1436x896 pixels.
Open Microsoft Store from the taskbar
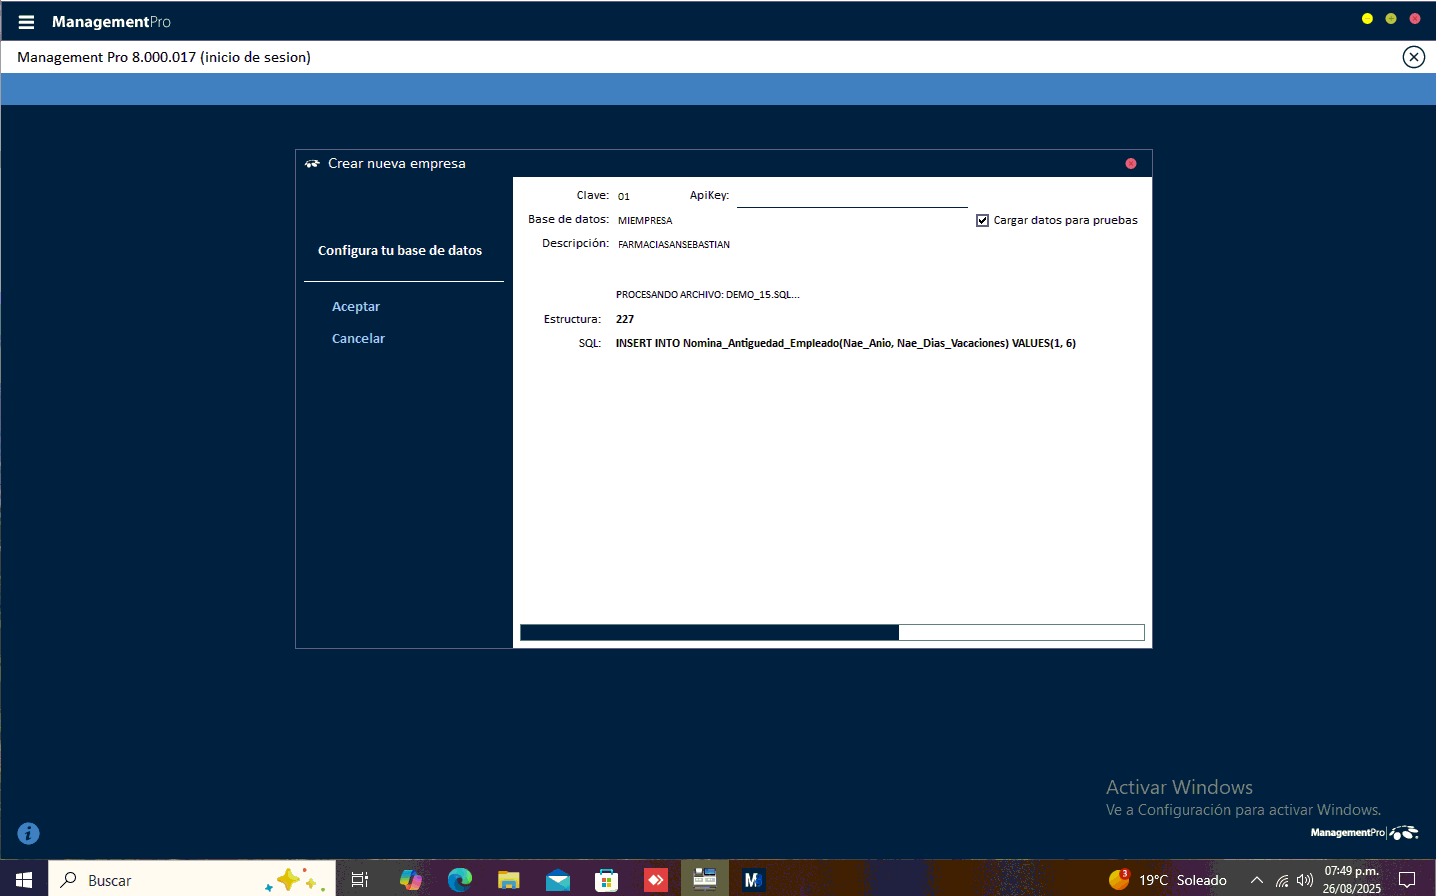(x=606, y=880)
